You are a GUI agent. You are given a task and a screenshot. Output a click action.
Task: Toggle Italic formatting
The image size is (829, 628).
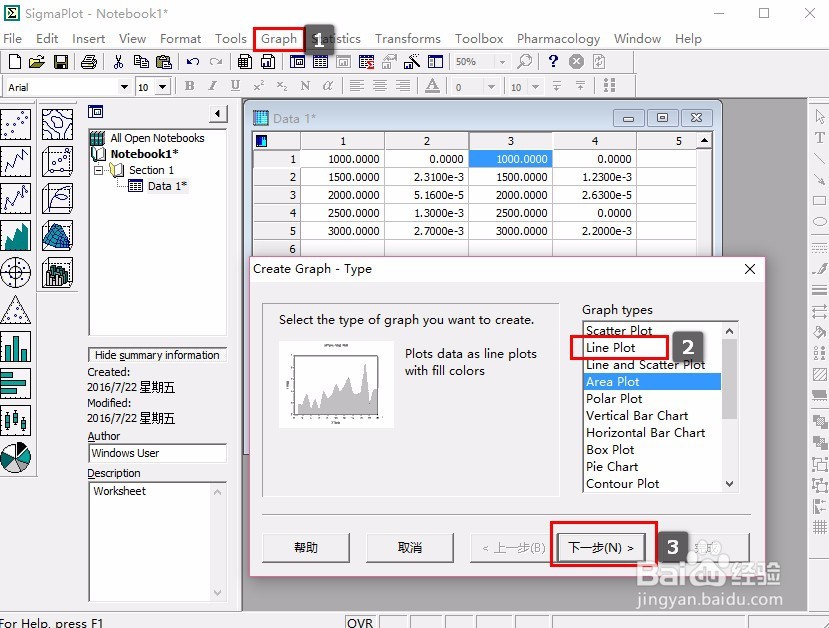(x=213, y=86)
